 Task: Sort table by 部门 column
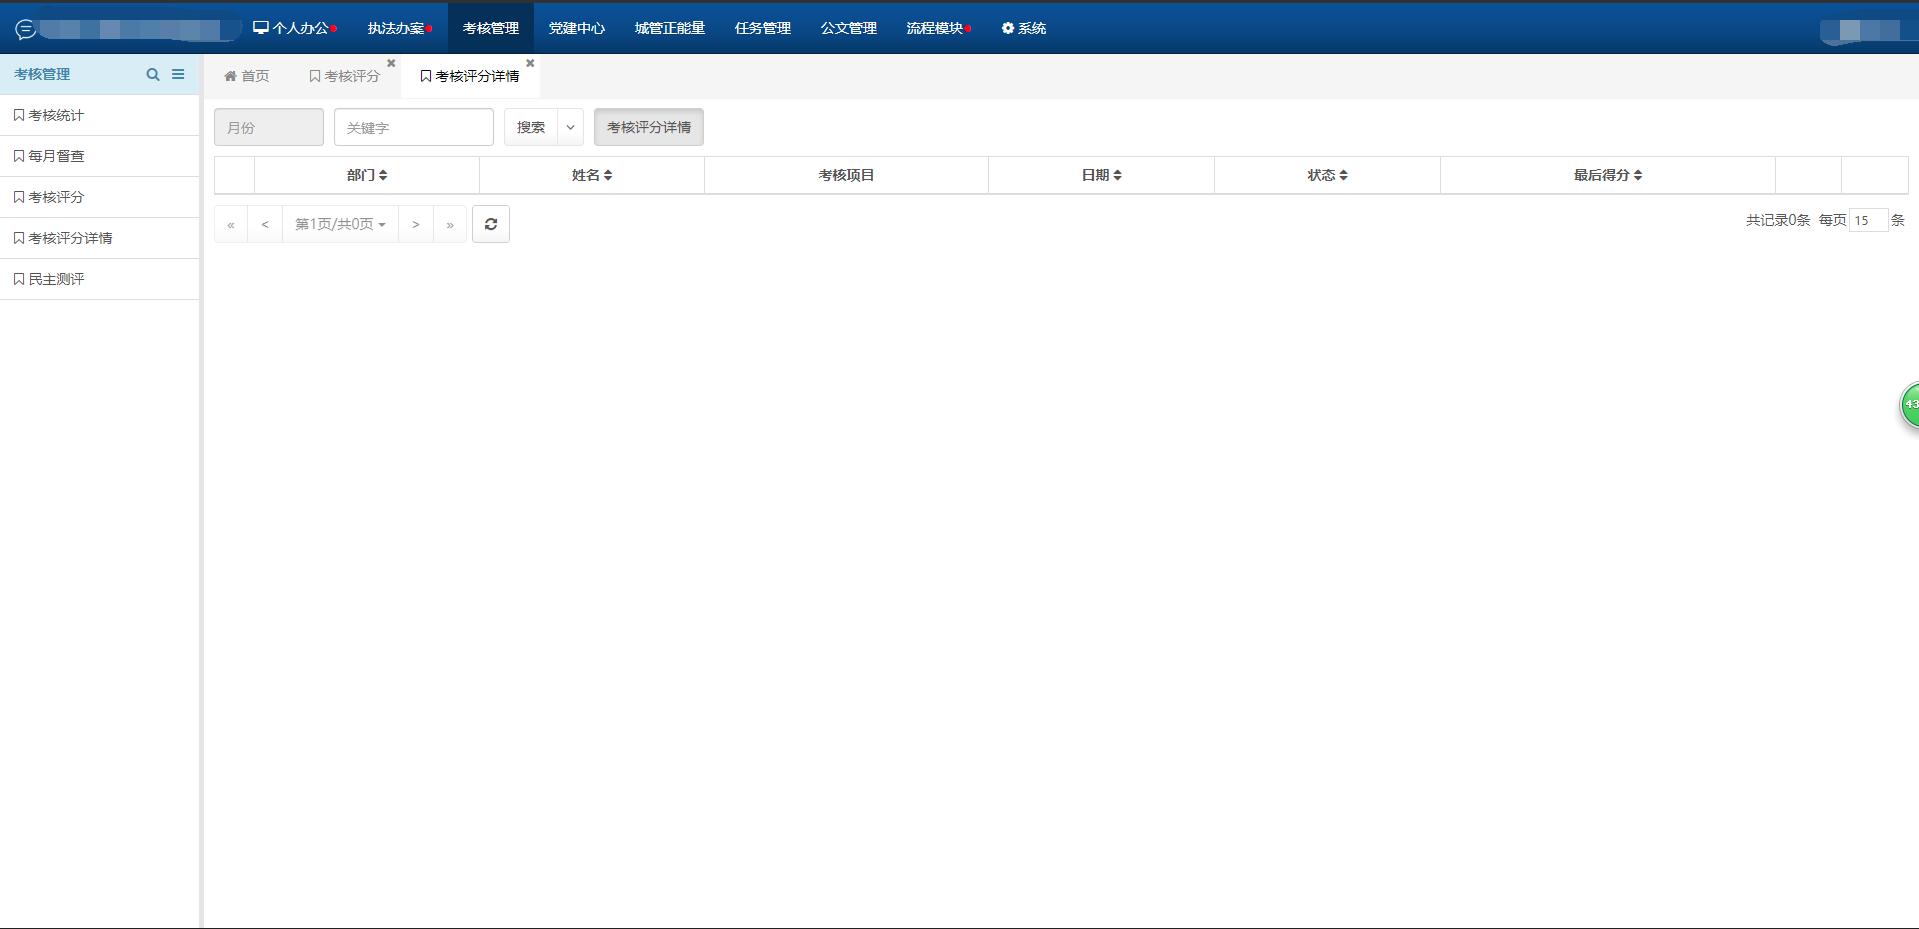367,175
